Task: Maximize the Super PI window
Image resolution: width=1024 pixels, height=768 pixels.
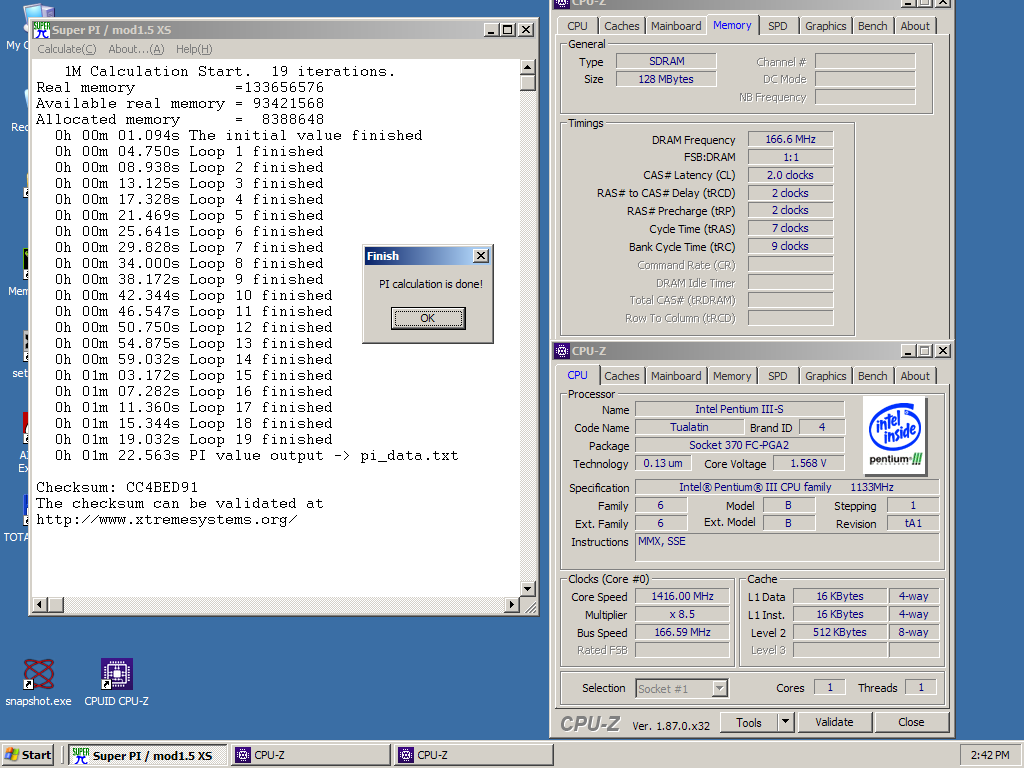Action: tap(507, 29)
